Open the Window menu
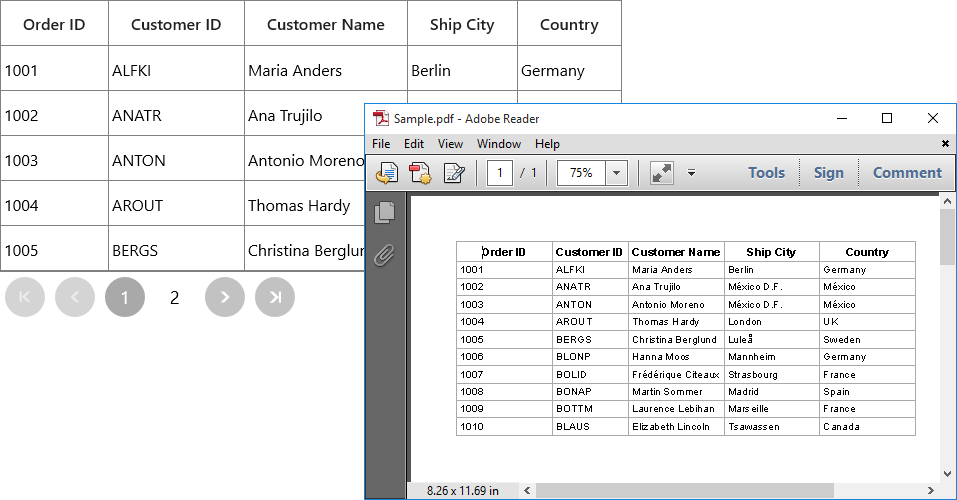Viewport: 957px width, 500px height. tap(499, 143)
